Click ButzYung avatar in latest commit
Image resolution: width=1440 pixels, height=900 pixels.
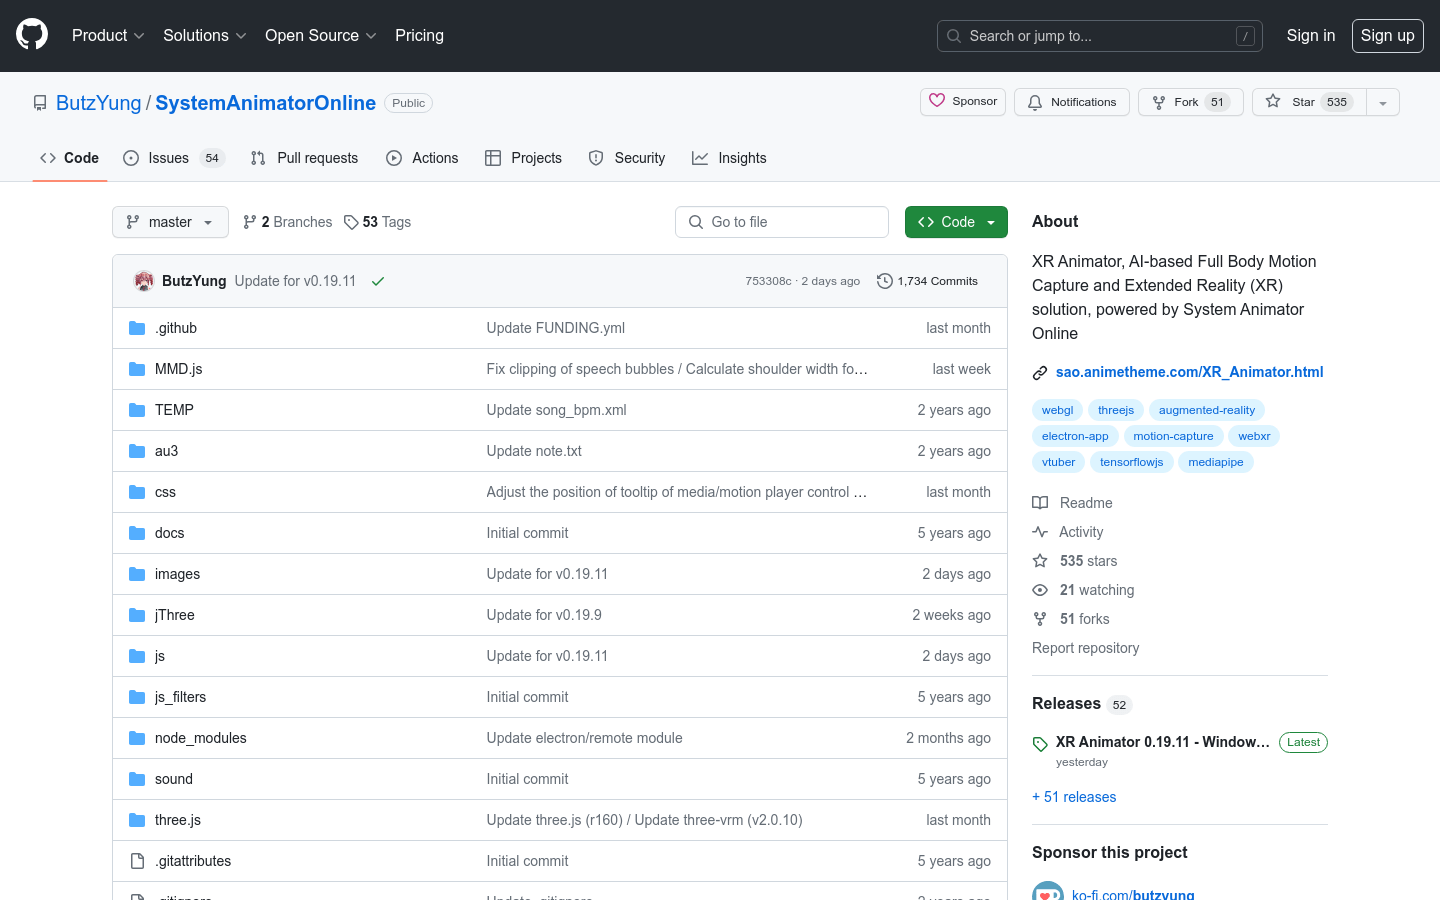coord(144,281)
